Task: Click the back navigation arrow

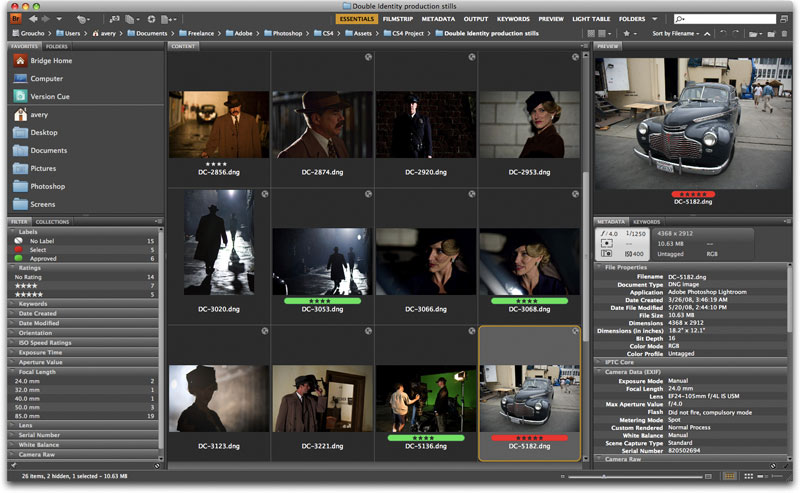Action: [x=33, y=19]
